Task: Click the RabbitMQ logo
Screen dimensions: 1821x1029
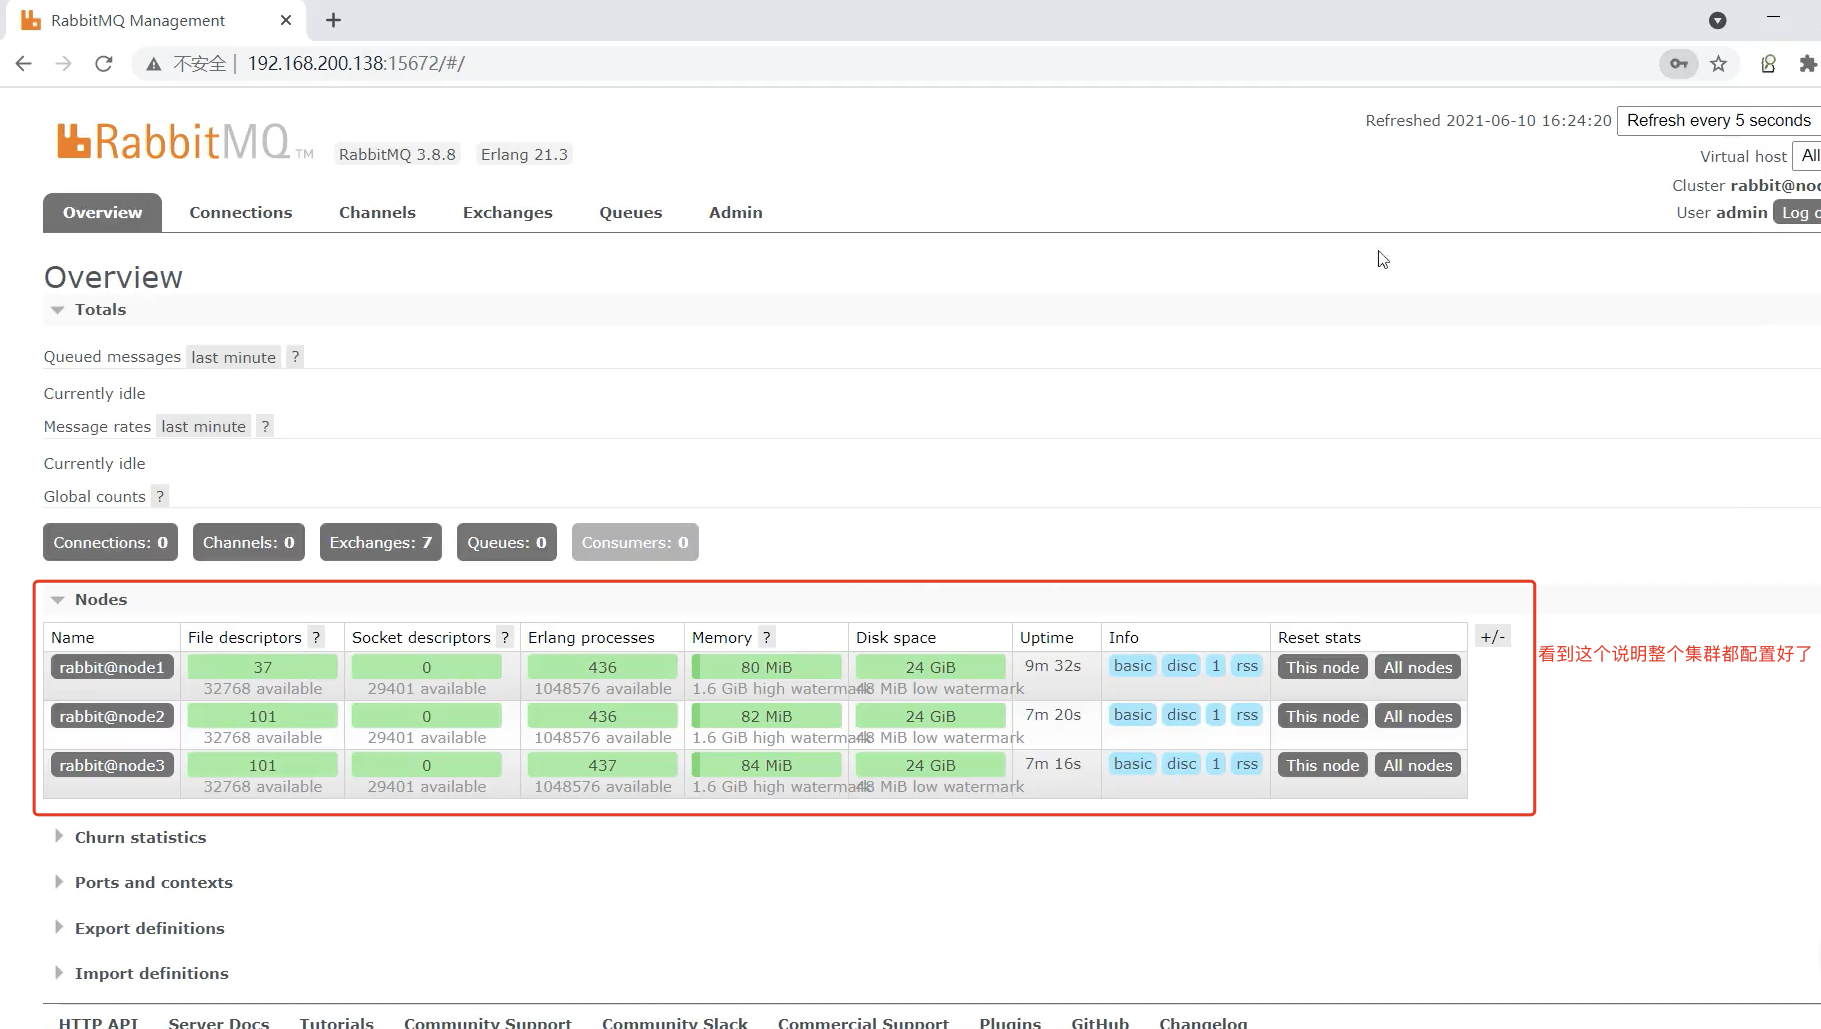Action: click(185, 142)
